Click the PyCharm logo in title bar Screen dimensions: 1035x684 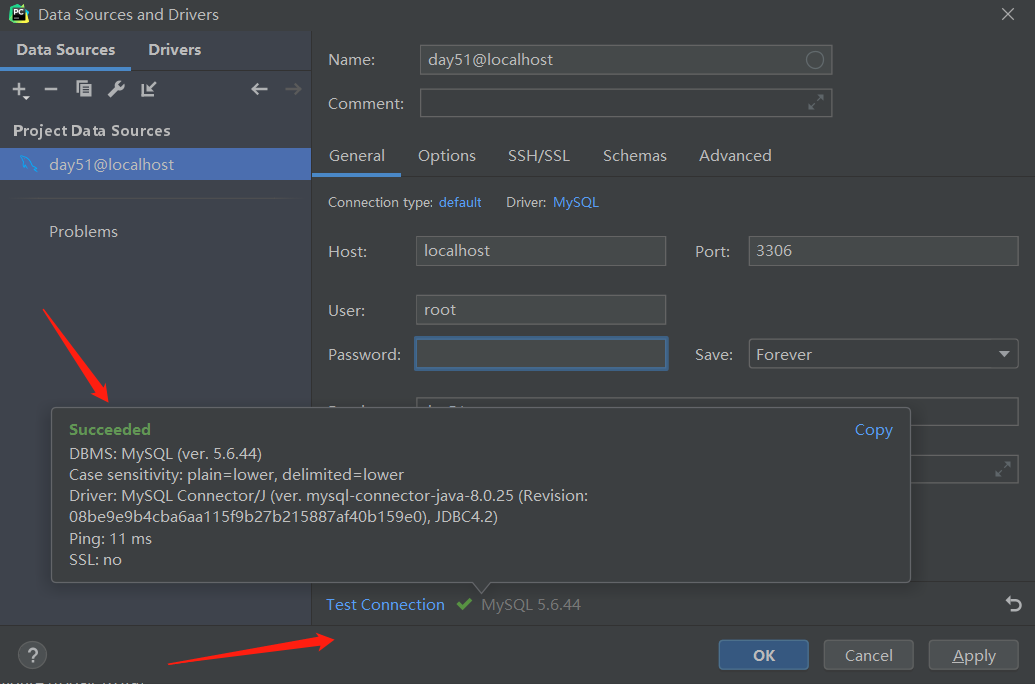pyautogui.click(x=18, y=14)
